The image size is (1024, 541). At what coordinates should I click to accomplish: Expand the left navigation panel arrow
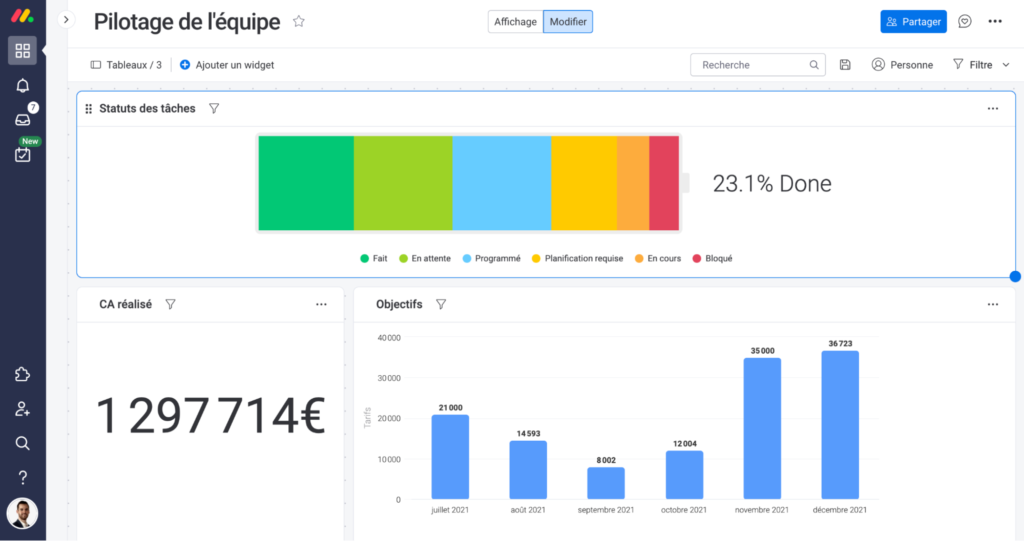[66, 20]
